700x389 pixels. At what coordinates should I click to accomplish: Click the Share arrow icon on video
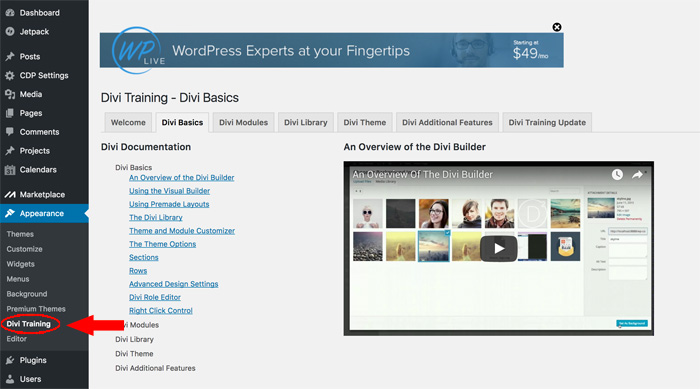[x=637, y=175]
